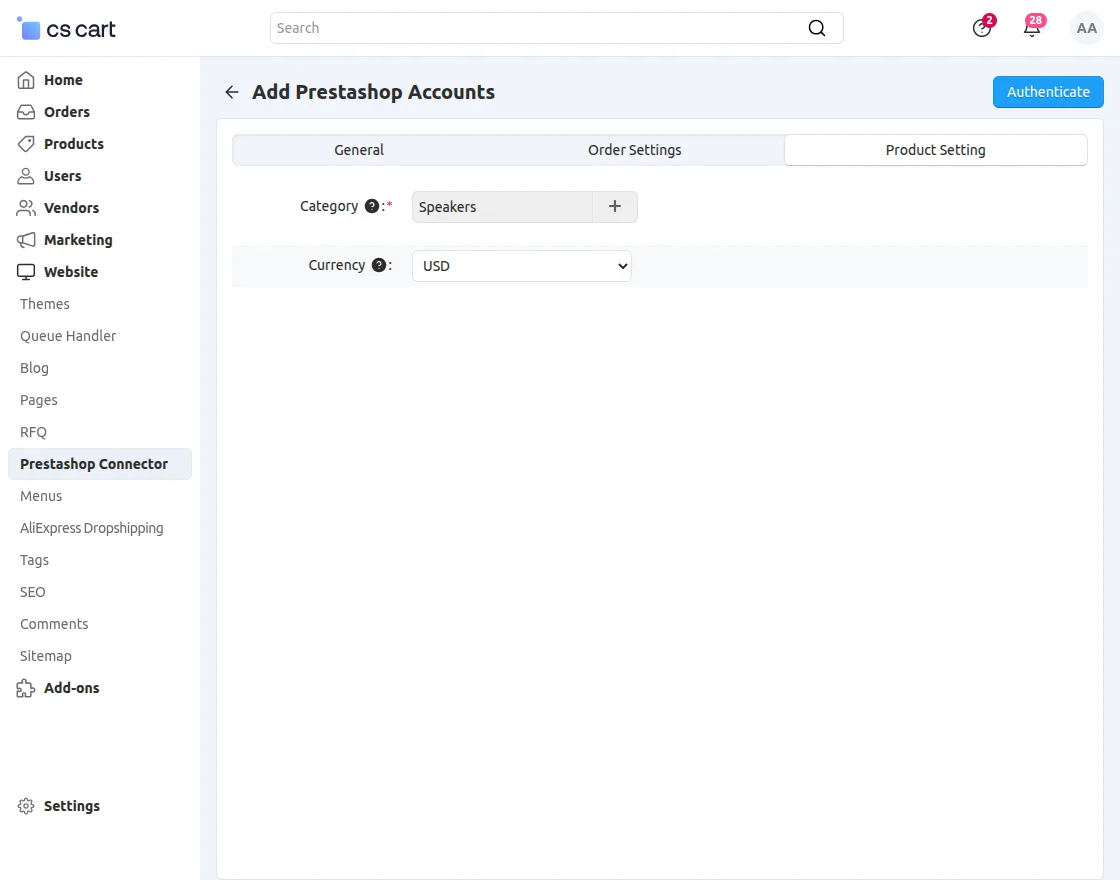Open the help center icon in header

[982, 28]
